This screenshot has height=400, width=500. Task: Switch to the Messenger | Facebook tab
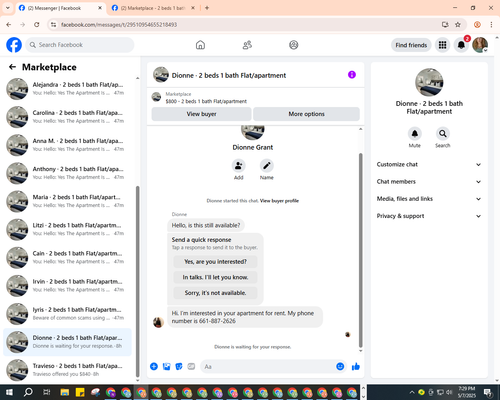(x=60, y=8)
